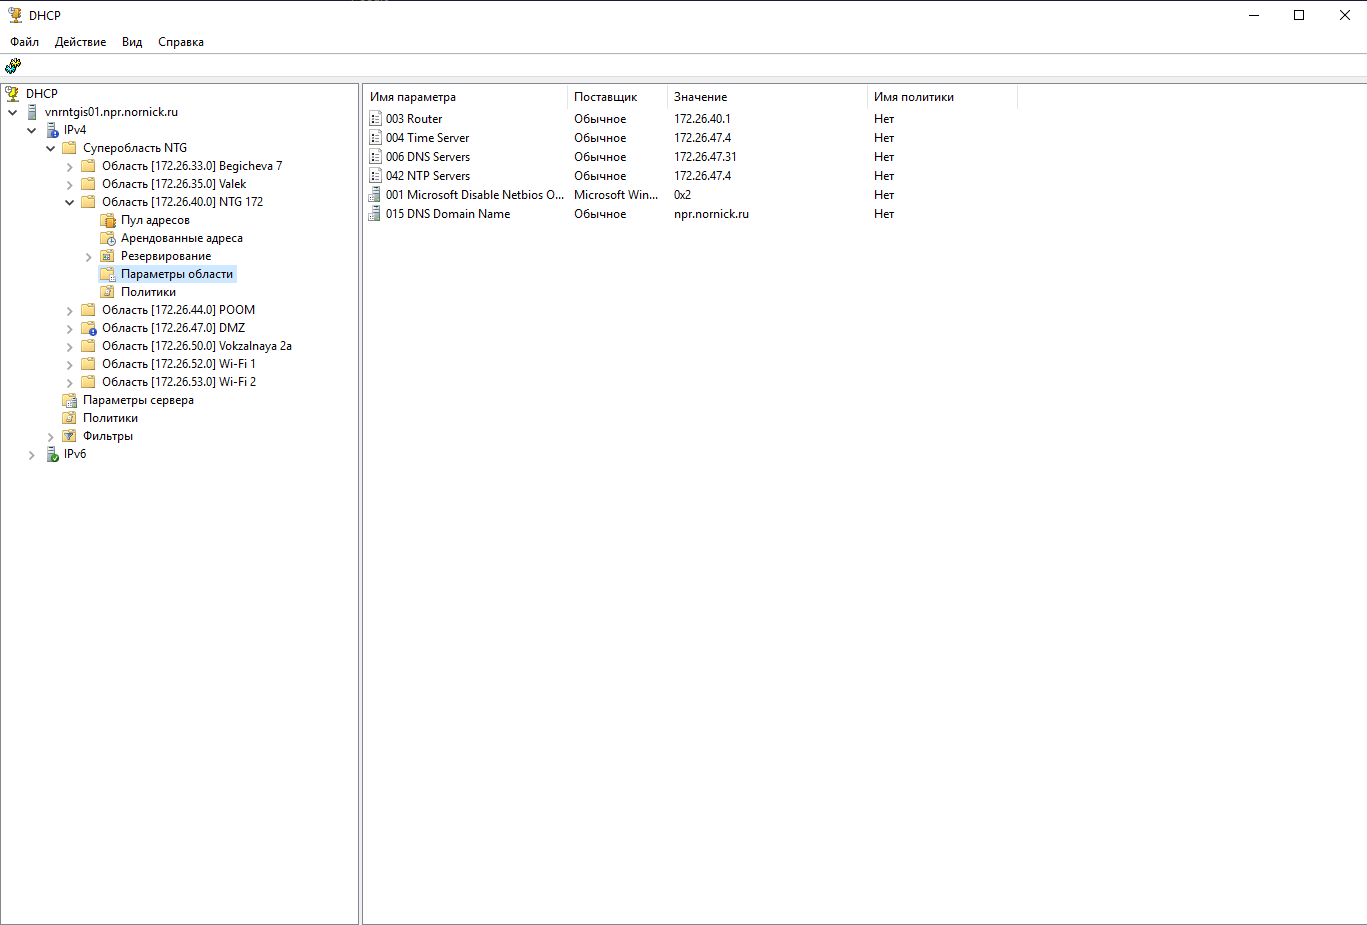Screen dimensions: 1367x925
Task: Open the Действие menu
Action: 80,42
